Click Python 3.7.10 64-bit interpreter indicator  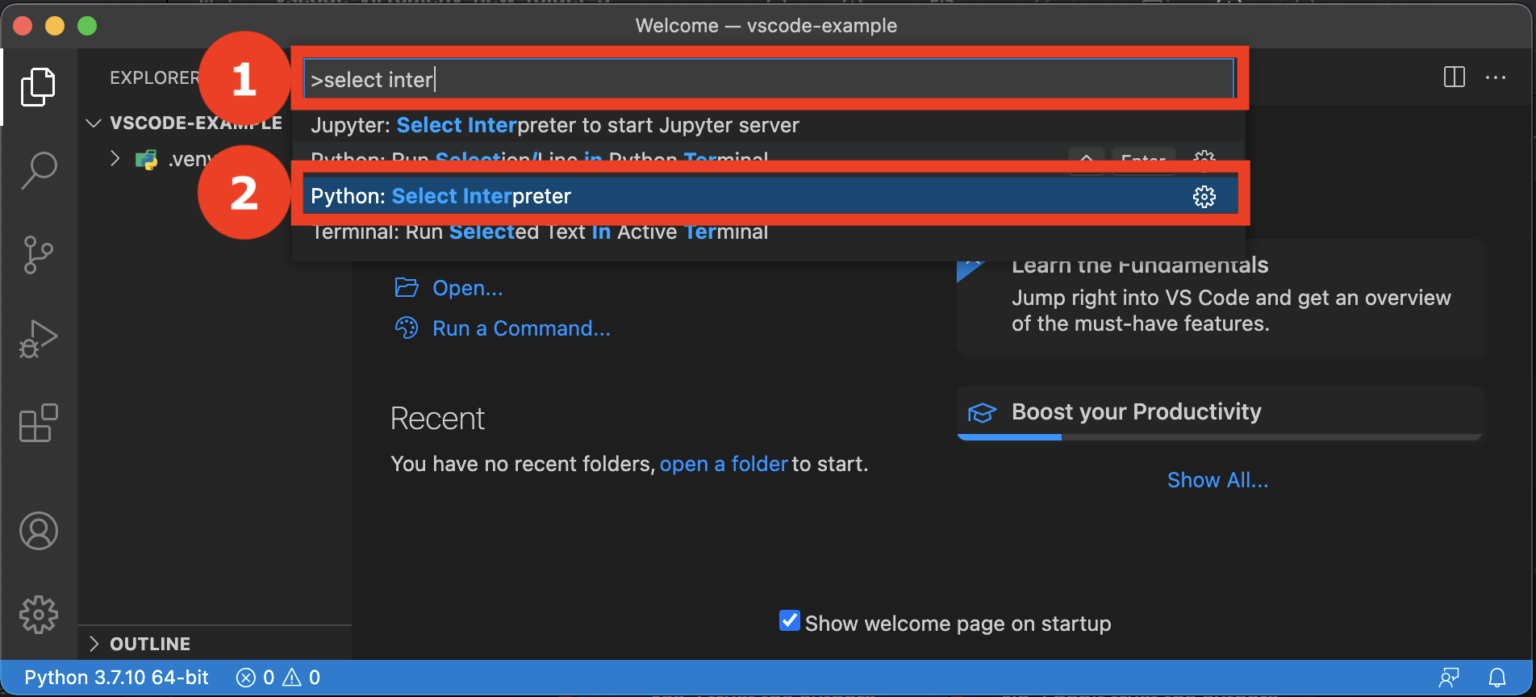[x=115, y=677]
